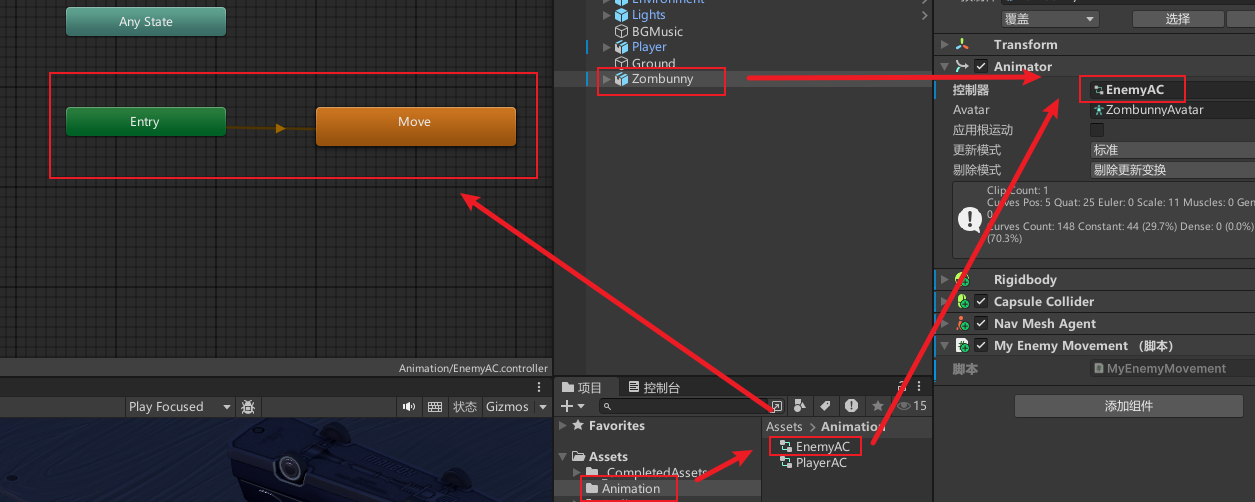The width and height of the screenshot is (1255, 502).
Task: Toggle the keyboard shortcuts icon in Game view
Action: (435, 407)
